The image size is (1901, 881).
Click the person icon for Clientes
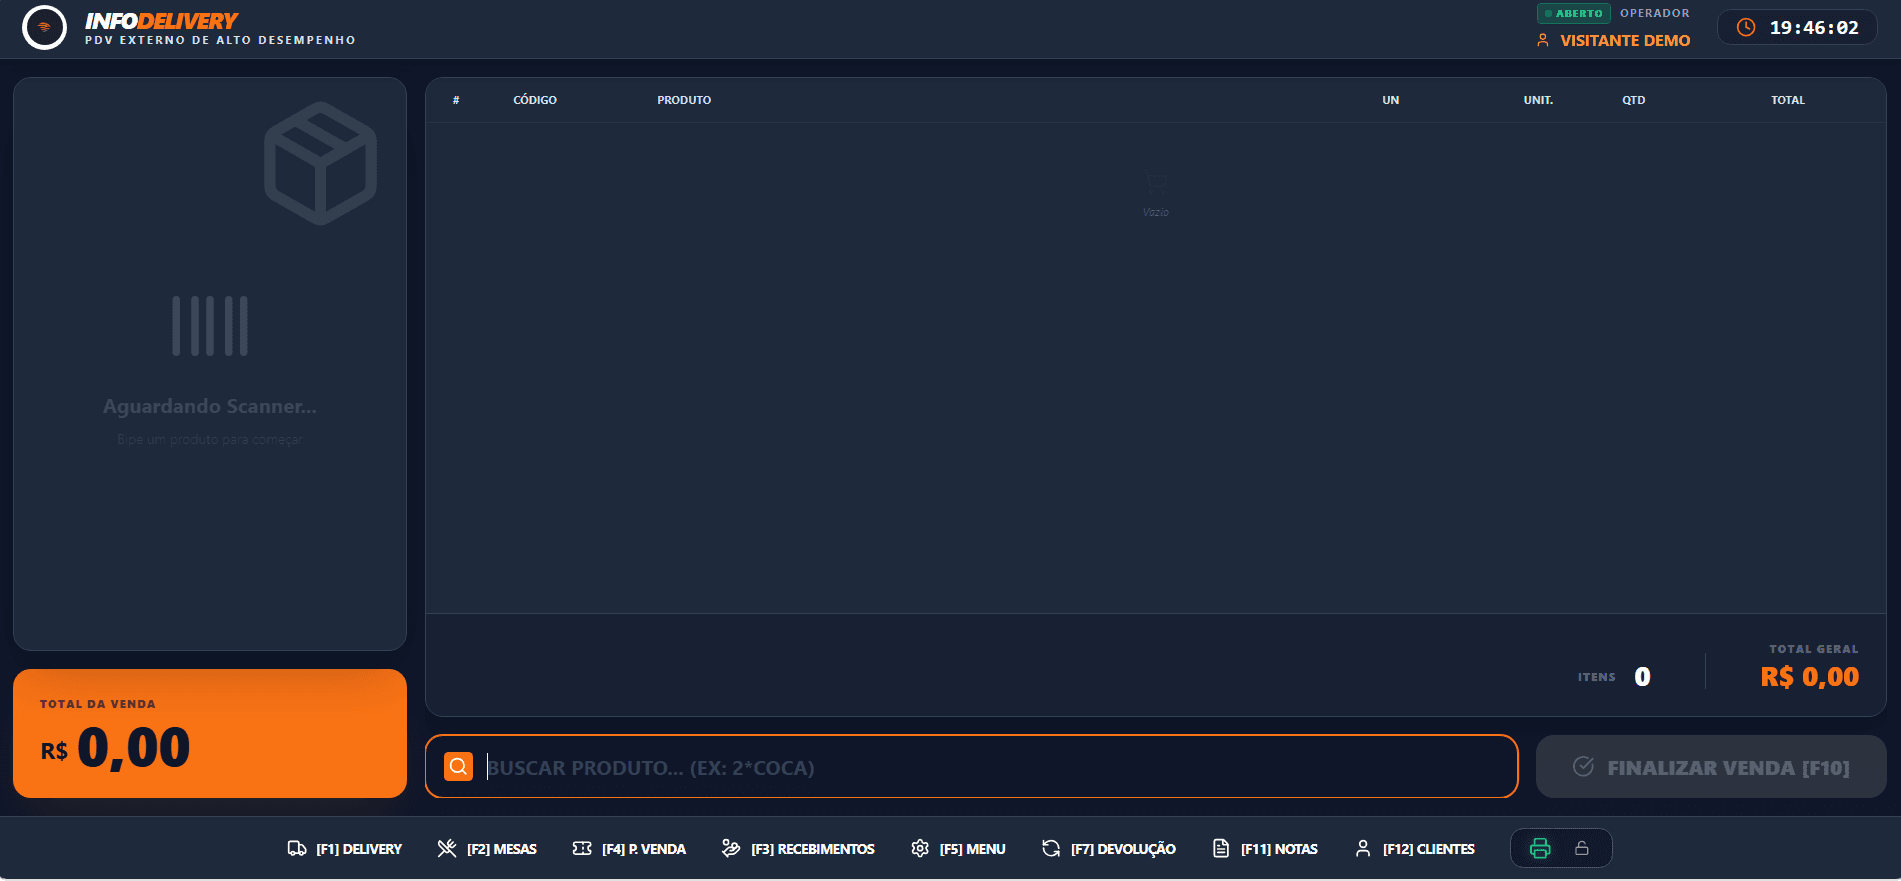pyautogui.click(x=1363, y=848)
